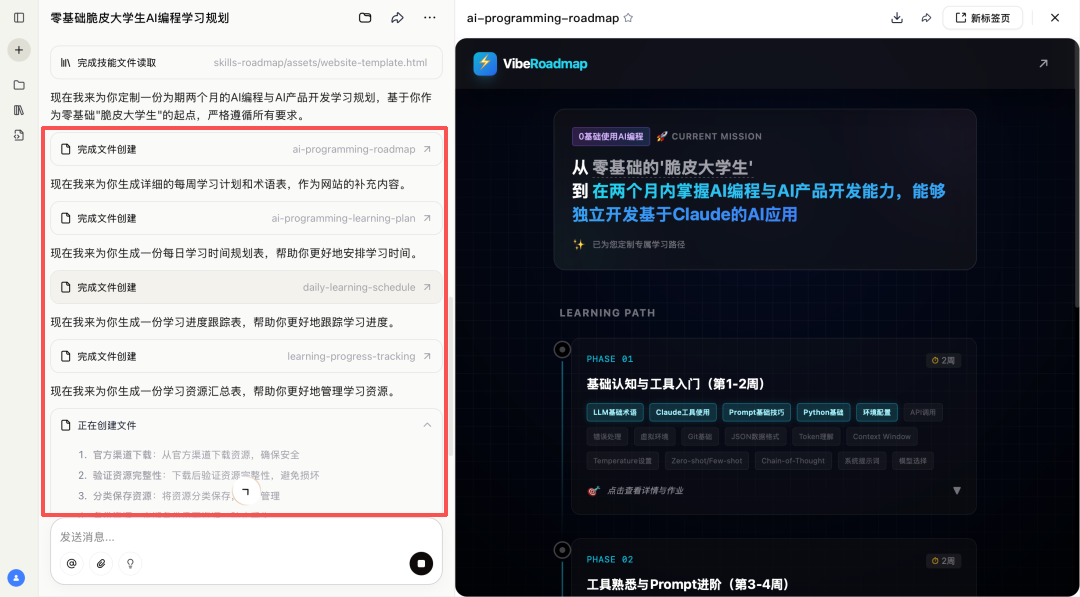Select the JSON数据格式 tag
The image size is (1080, 597).
click(x=755, y=437)
